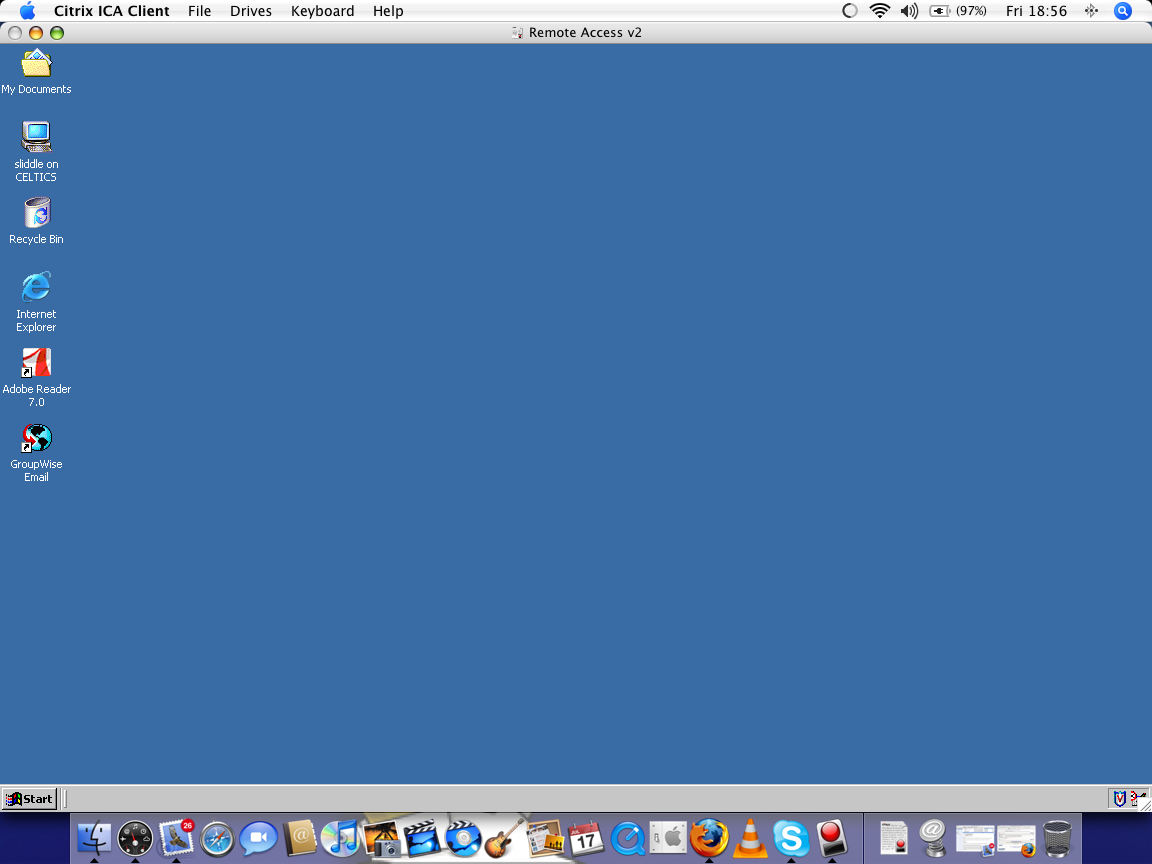Launch iDVD from the Dock
This screenshot has width=1152, height=864.
click(x=464, y=838)
